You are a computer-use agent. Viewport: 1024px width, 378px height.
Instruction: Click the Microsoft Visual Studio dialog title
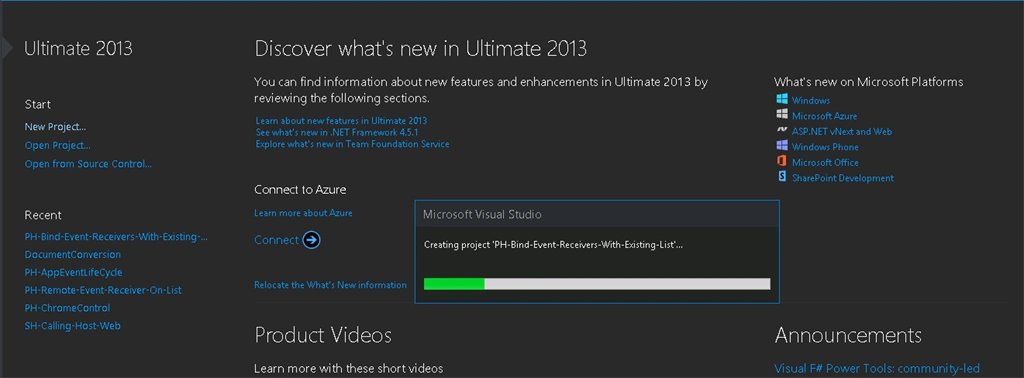tap(482, 214)
